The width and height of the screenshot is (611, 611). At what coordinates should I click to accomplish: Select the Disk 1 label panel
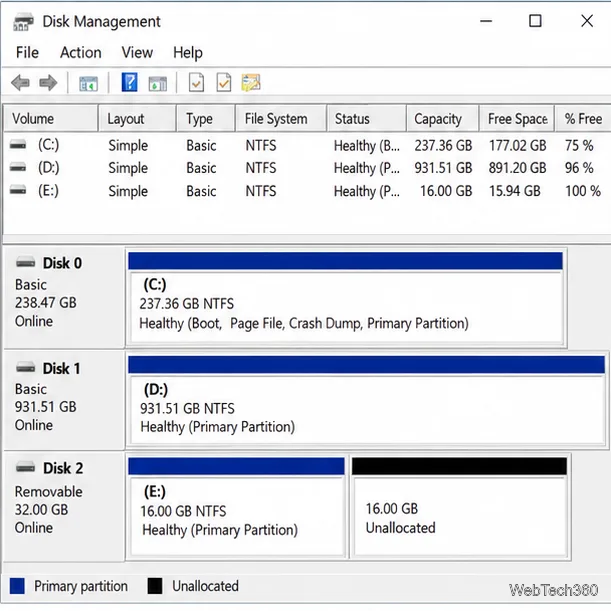[64, 401]
